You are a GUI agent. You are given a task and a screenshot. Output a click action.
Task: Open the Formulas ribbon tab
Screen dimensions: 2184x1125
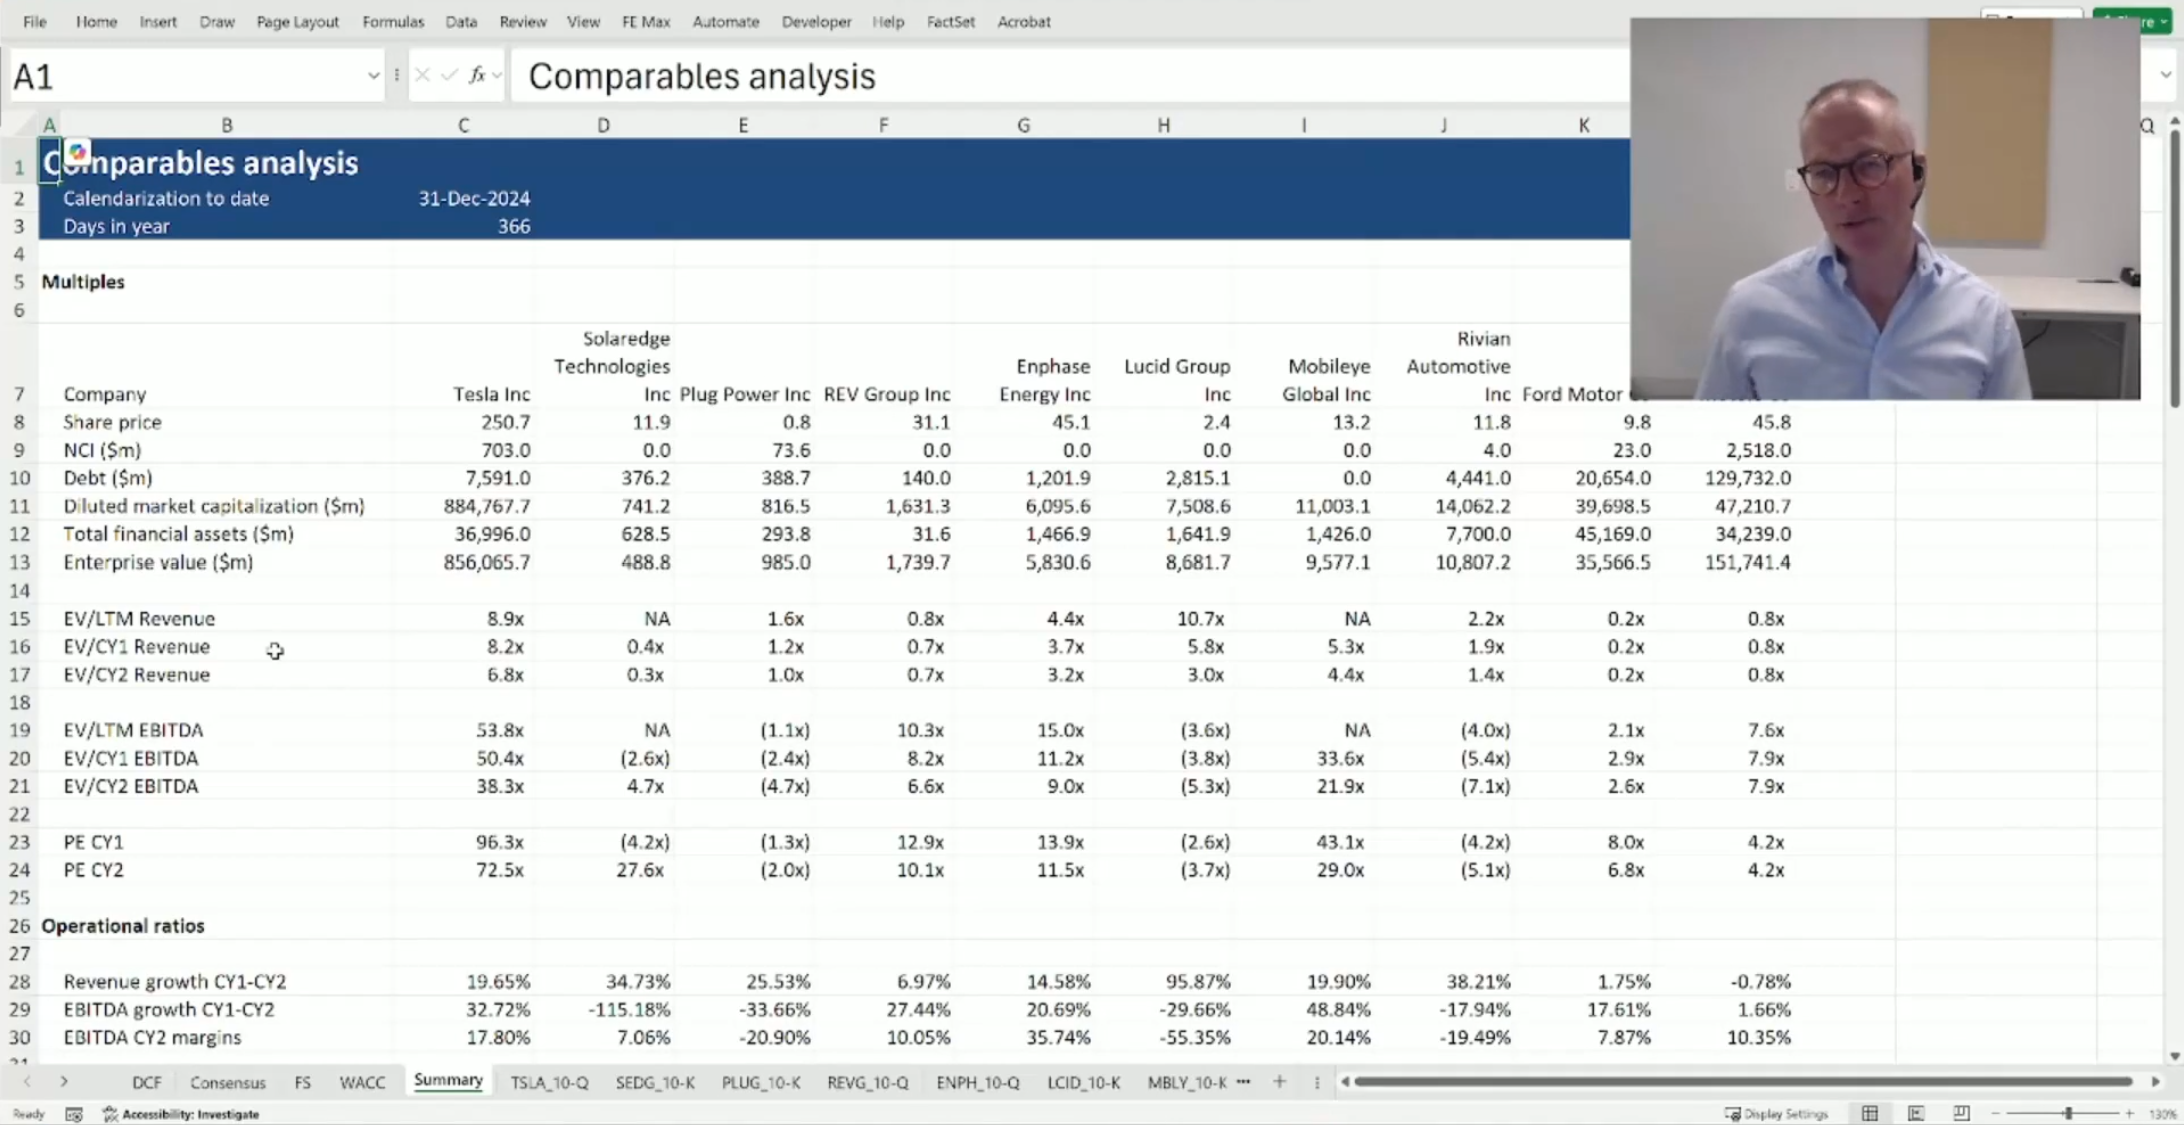[x=393, y=21]
